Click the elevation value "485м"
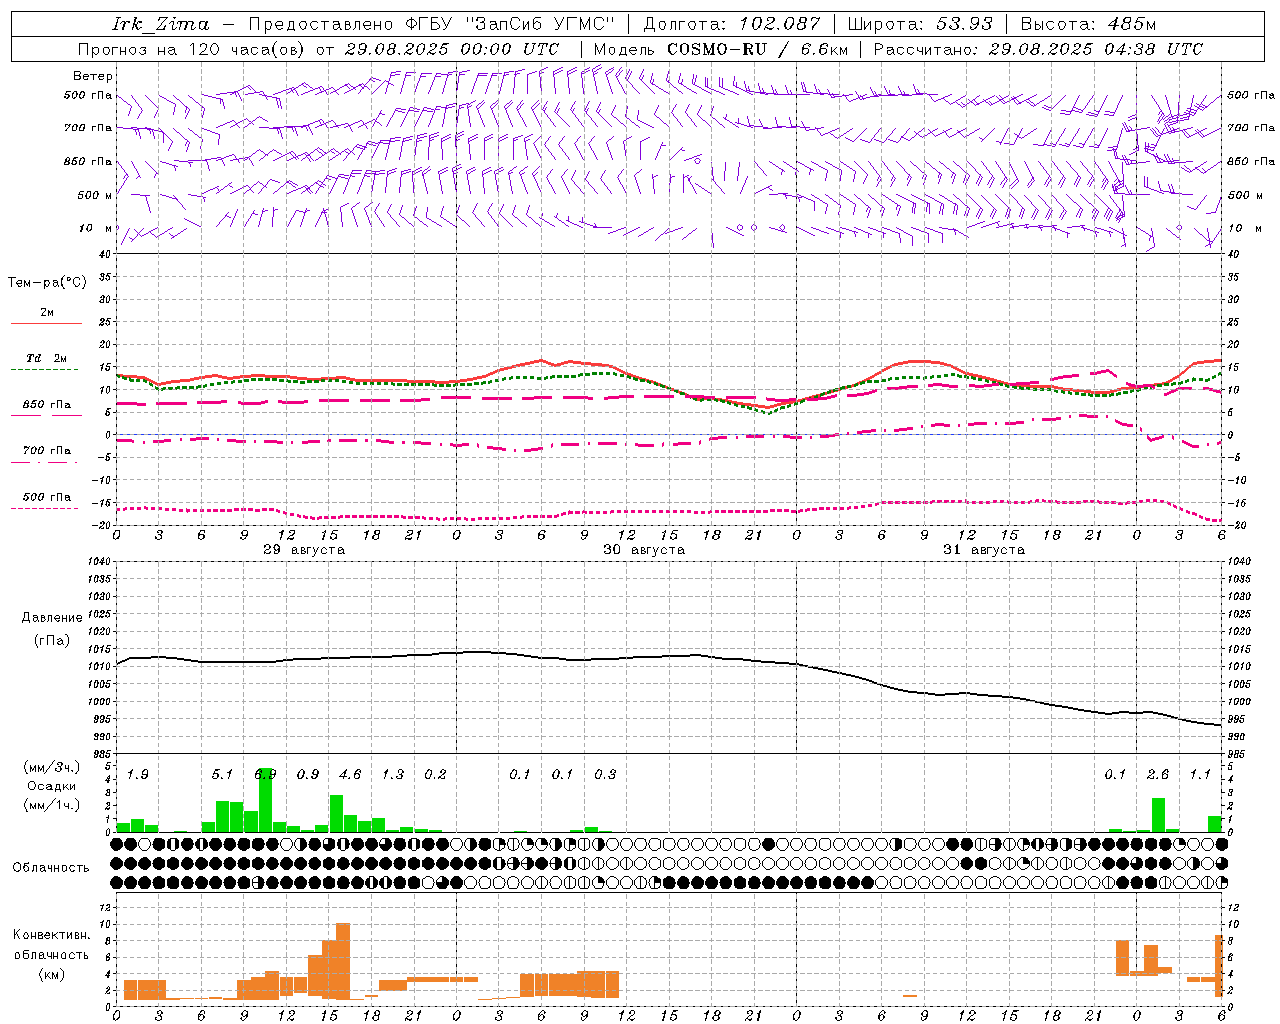Screen dimensions: 1280x1024 pos(1132,24)
